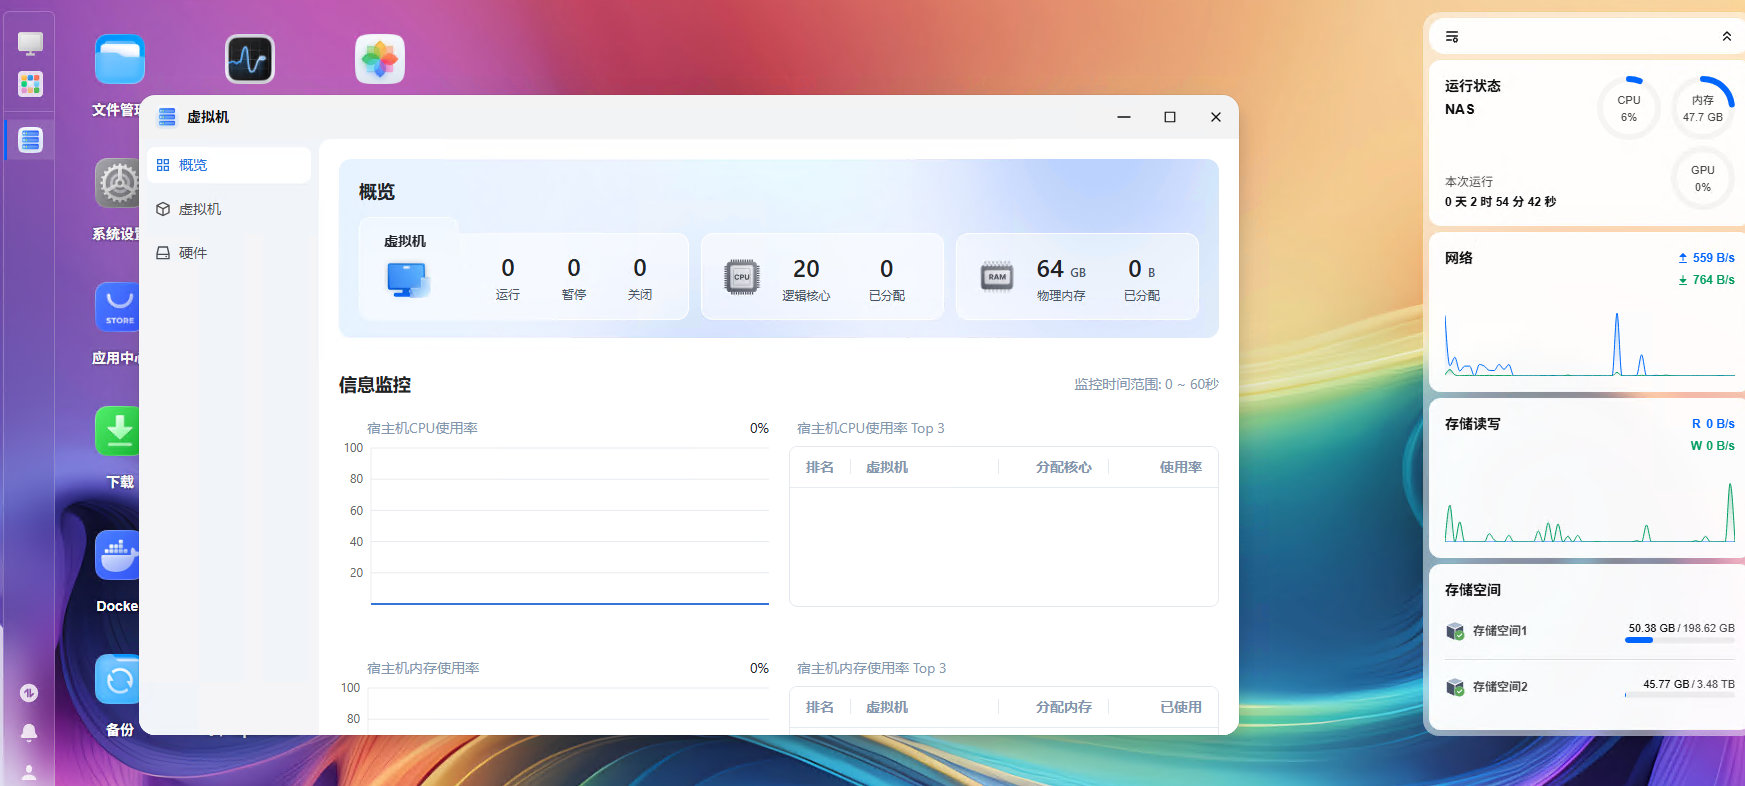Screen dimensions: 1745x786
Task: Click the network traffic graph
Action: [1590, 343]
